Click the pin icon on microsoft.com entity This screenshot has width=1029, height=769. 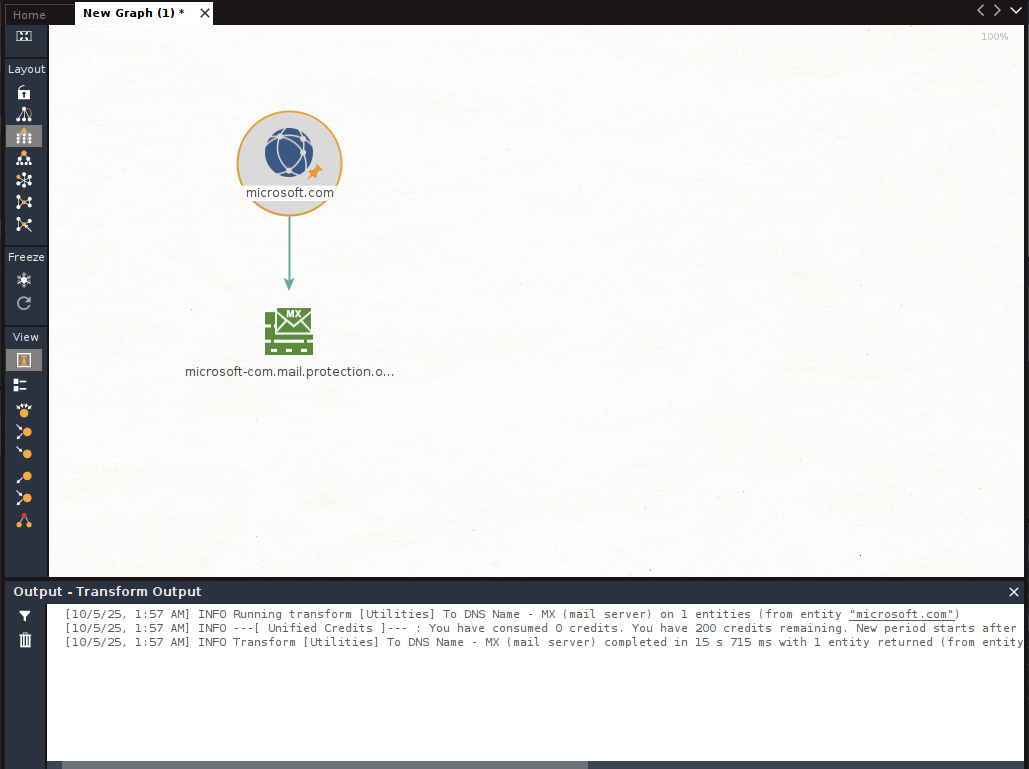(315, 171)
